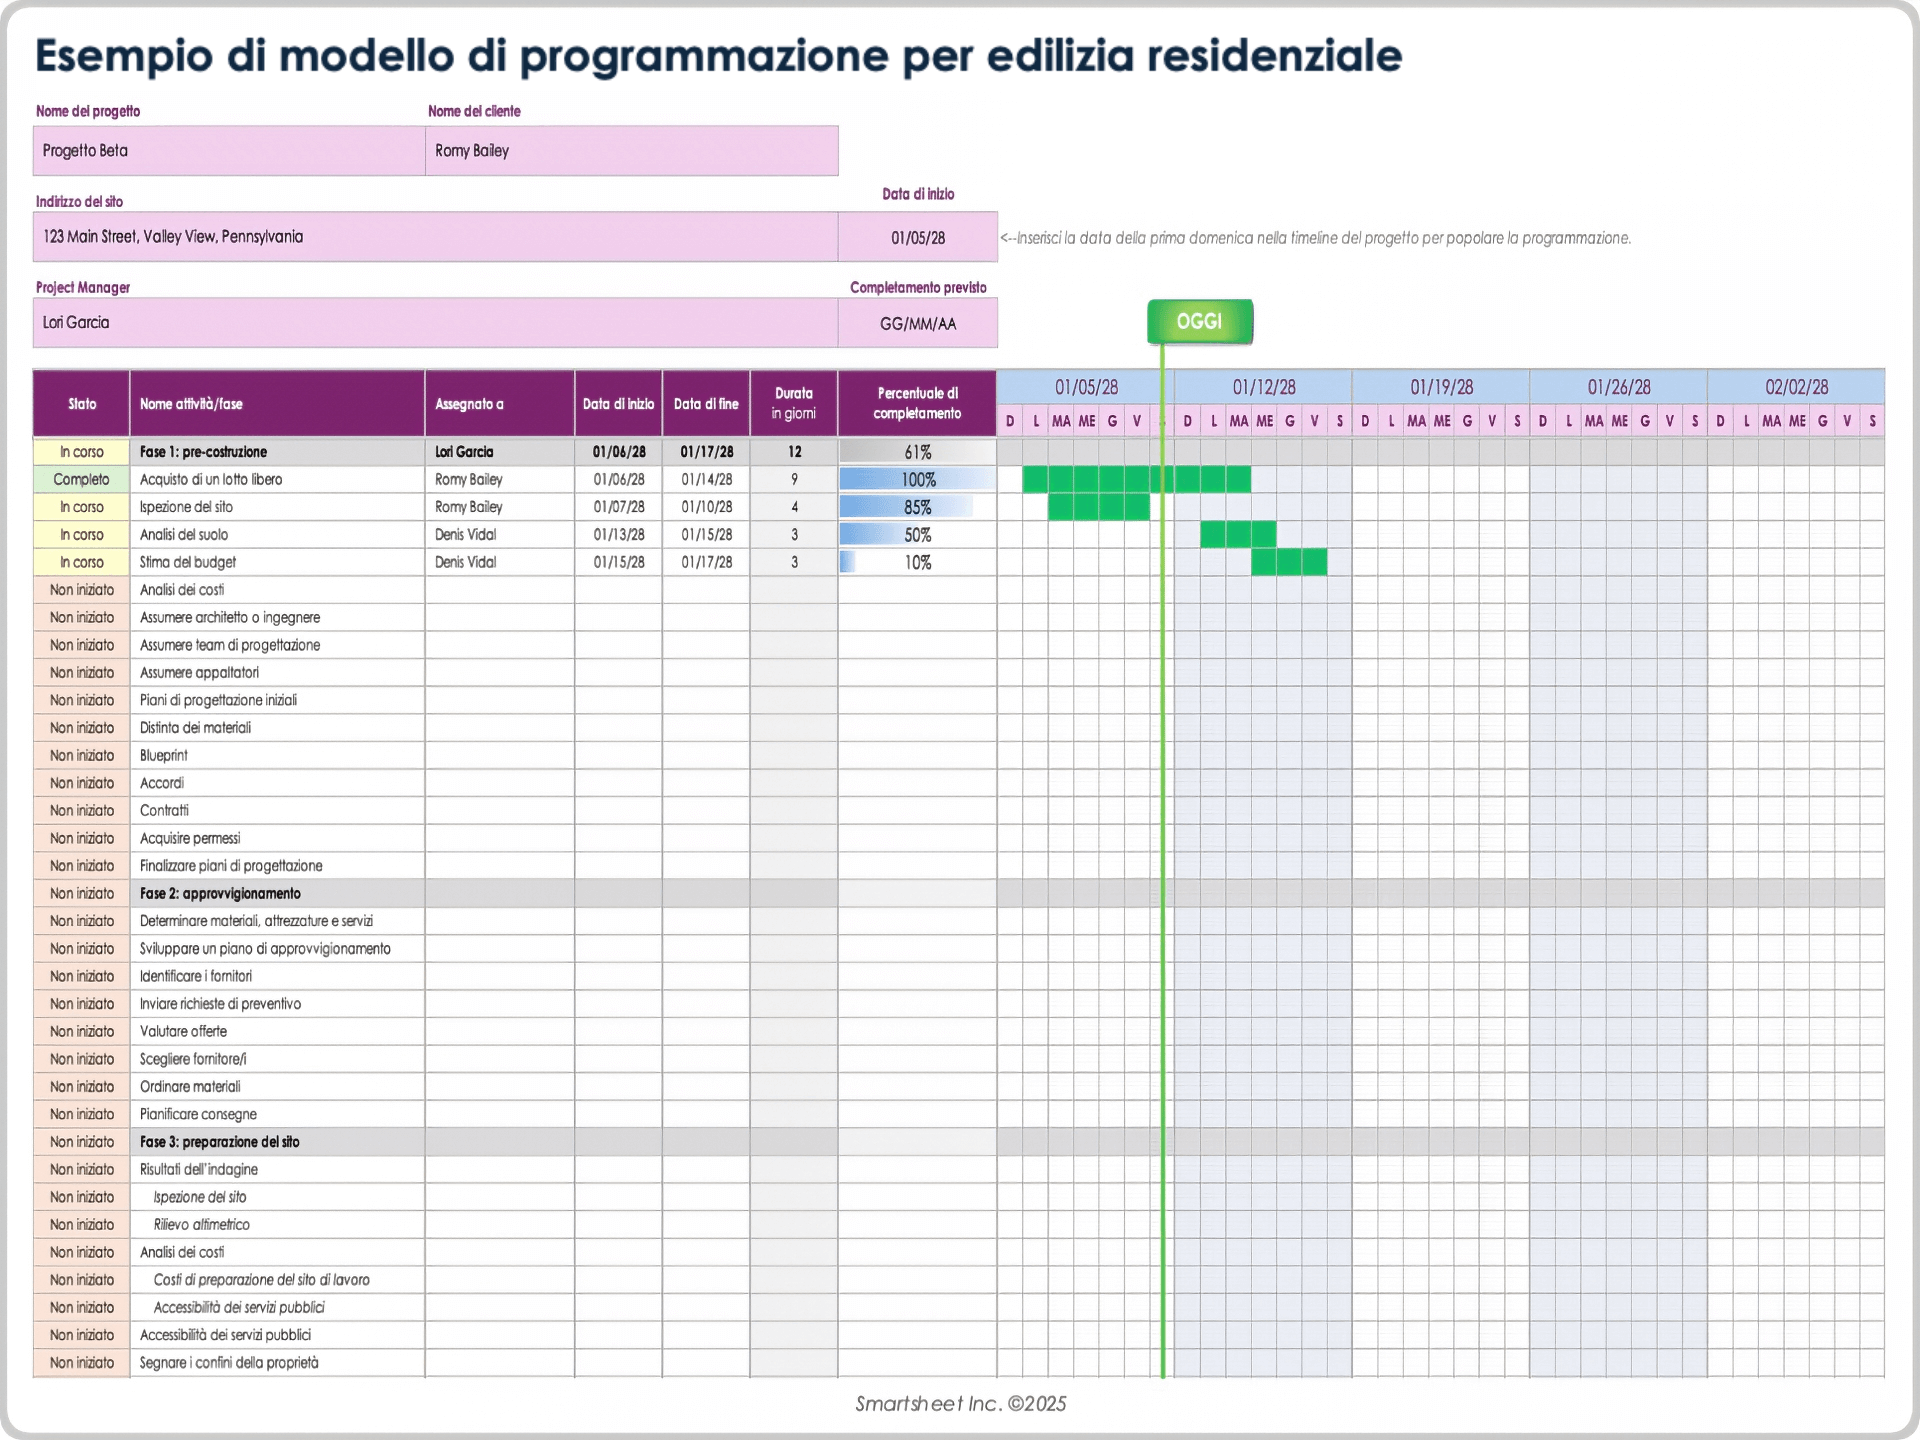Screen dimensions: 1920x1440
Task: Click the green Gantt bar for Acquisto di un lotto
Action: click(x=1137, y=480)
